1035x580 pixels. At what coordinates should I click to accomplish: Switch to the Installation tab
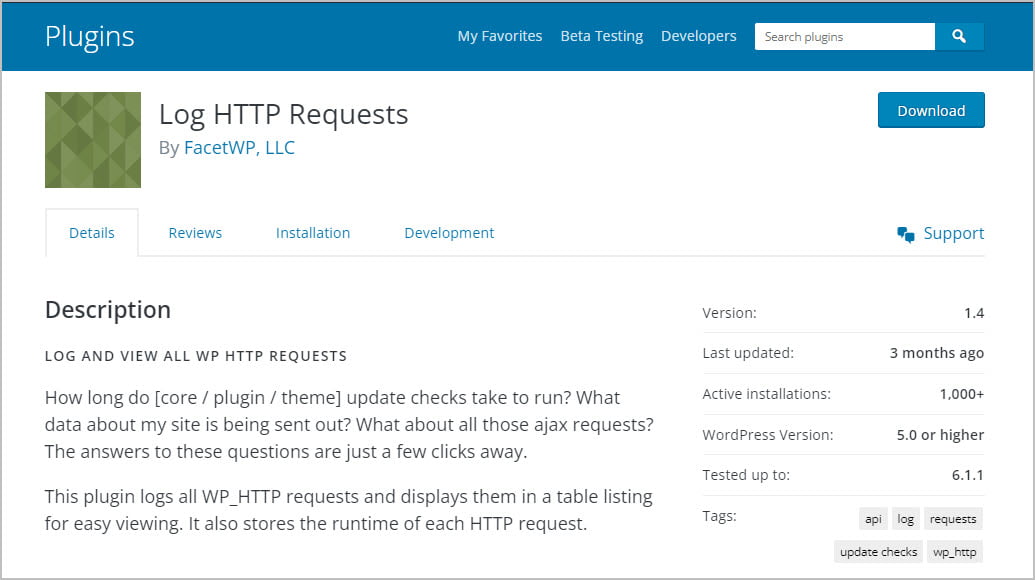pyautogui.click(x=312, y=232)
